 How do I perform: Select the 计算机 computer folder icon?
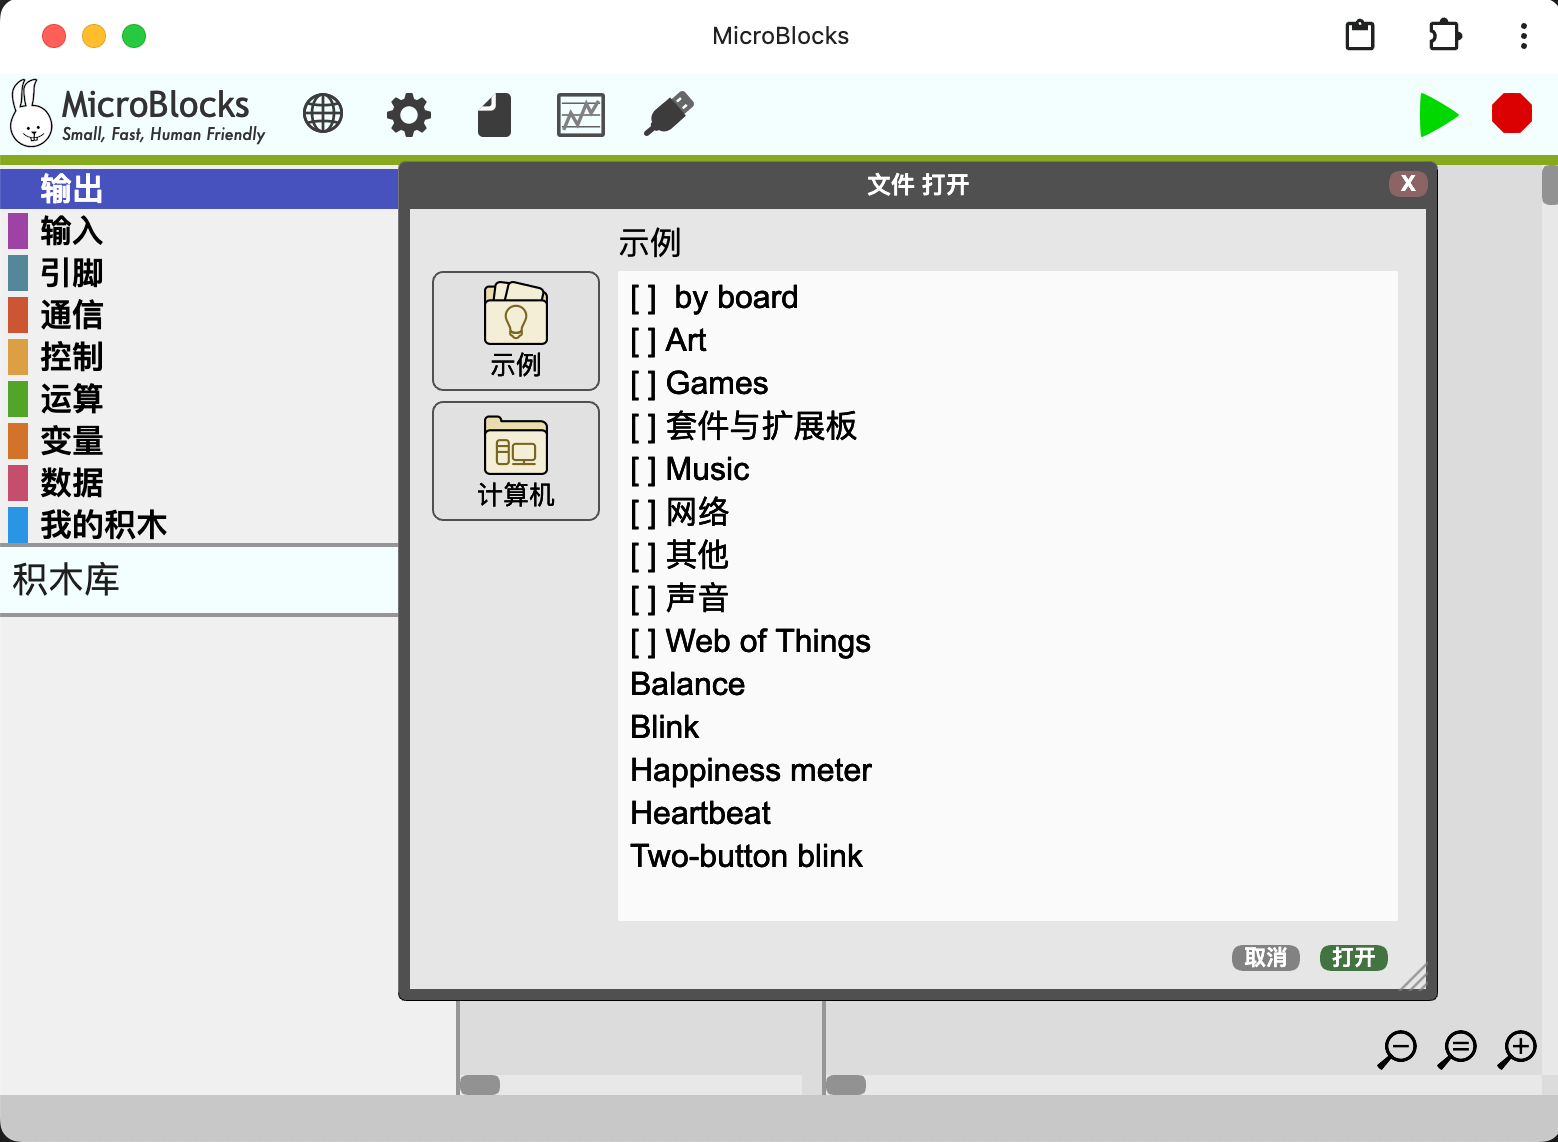516,461
